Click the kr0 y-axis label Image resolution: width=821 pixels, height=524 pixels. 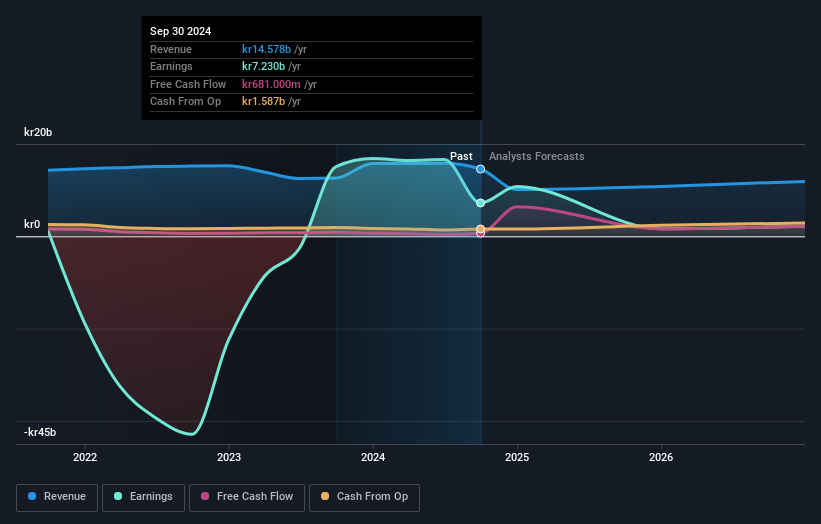pyautogui.click(x=32, y=225)
